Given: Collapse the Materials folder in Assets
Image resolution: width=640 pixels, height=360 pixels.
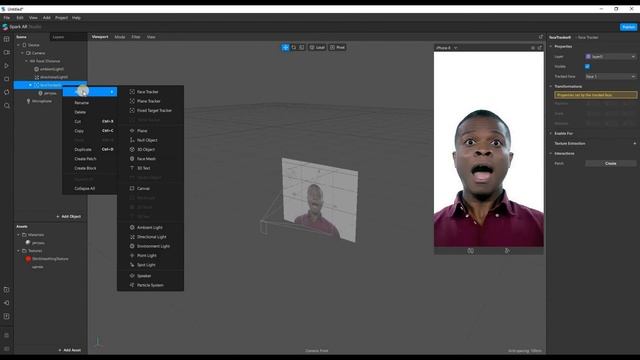Looking at the screenshot, I should click(18, 235).
